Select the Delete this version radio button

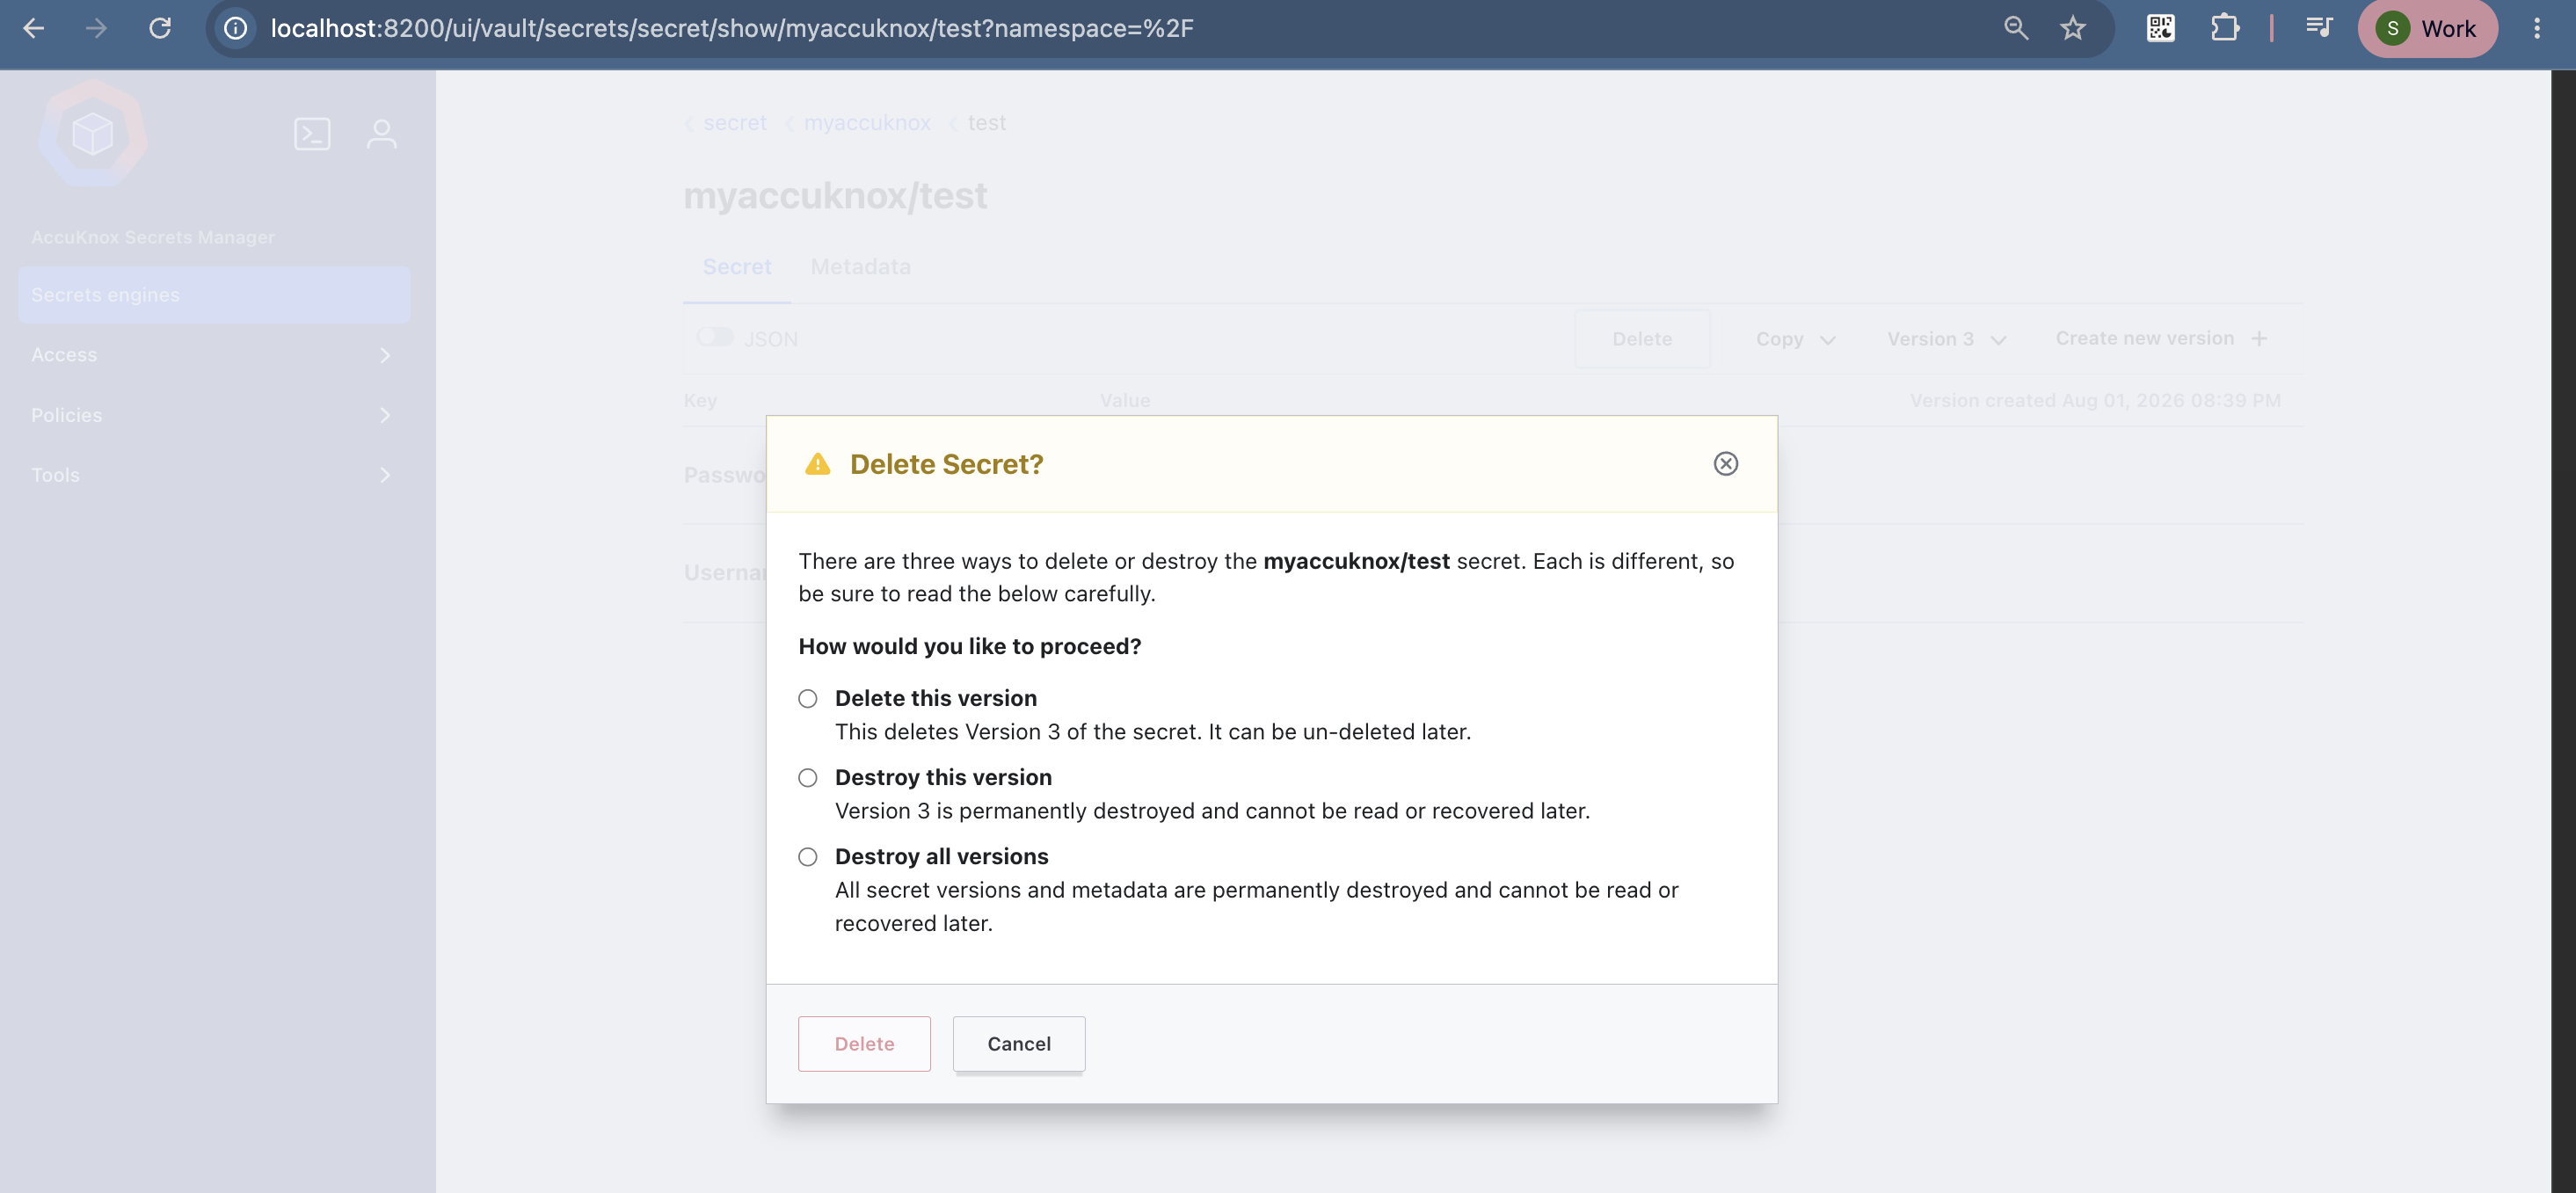click(x=808, y=699)
